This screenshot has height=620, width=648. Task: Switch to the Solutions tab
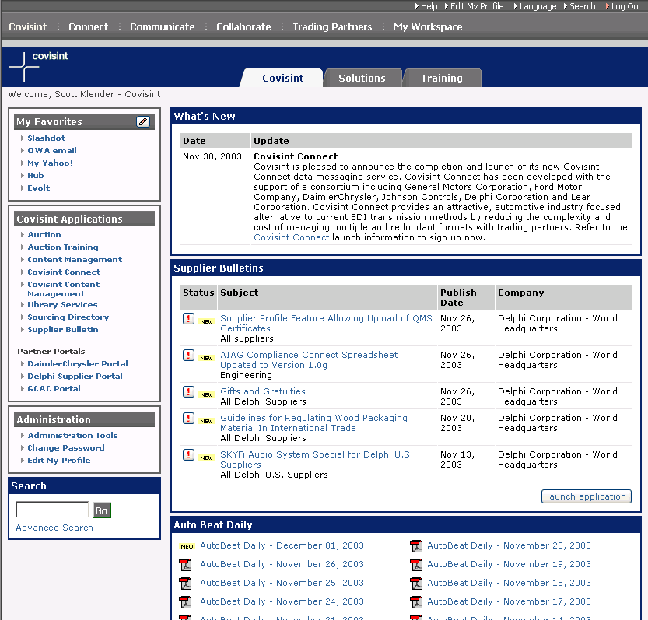coord(362,78)
